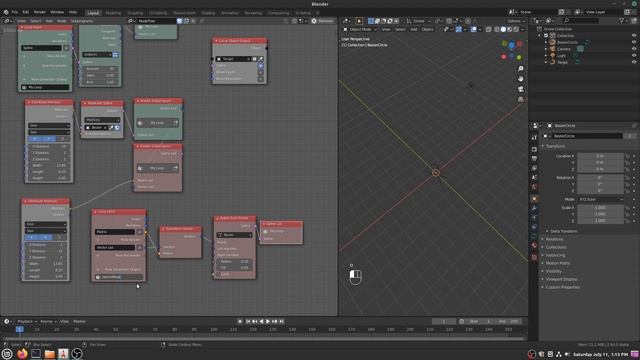Open OBS Studio from the taskbar
Image resolution: width=640 pixels, height=360 pixels.
77,353
